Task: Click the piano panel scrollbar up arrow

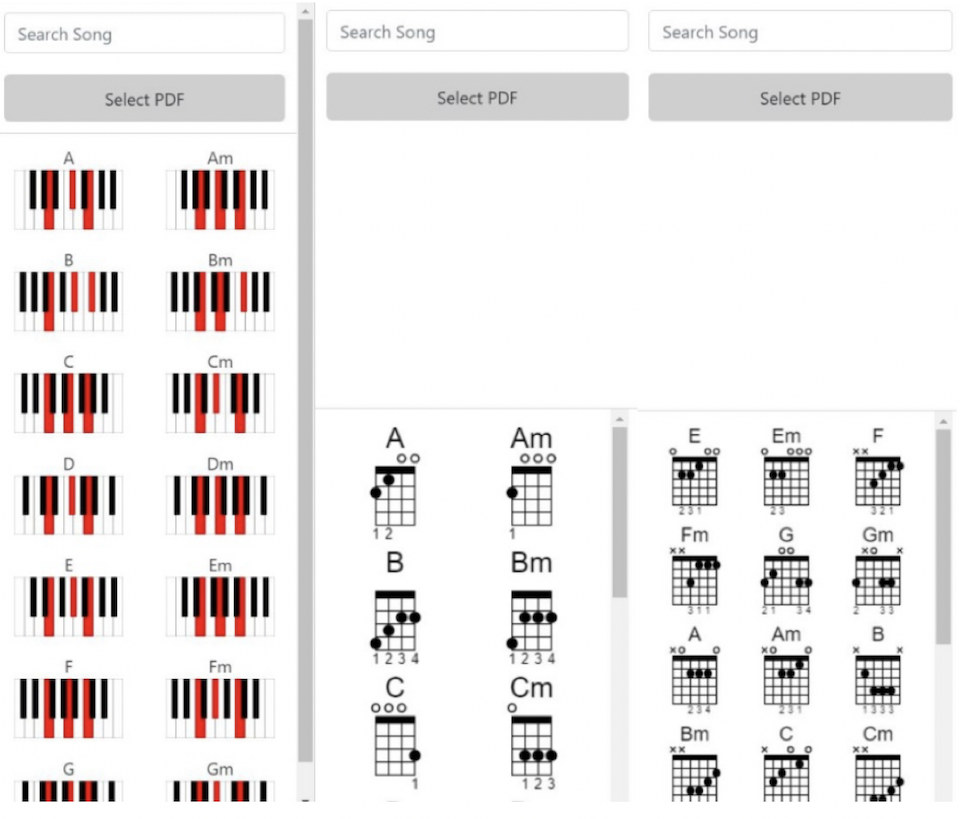Action: 306,11
